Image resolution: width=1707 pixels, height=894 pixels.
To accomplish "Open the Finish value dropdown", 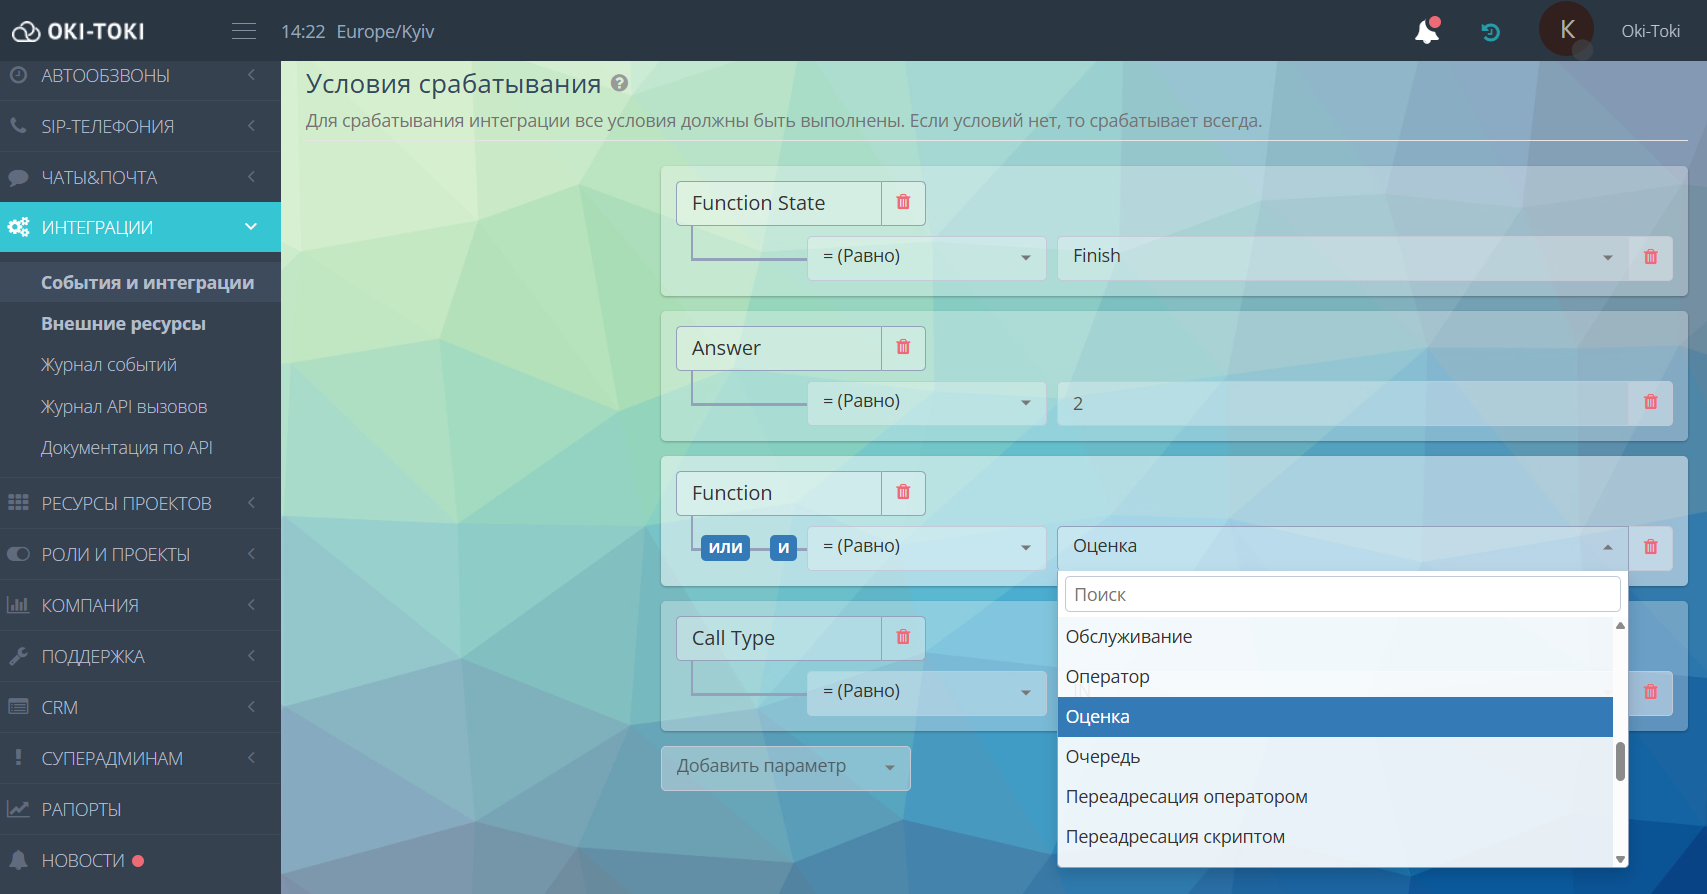I will point(1342,258).
